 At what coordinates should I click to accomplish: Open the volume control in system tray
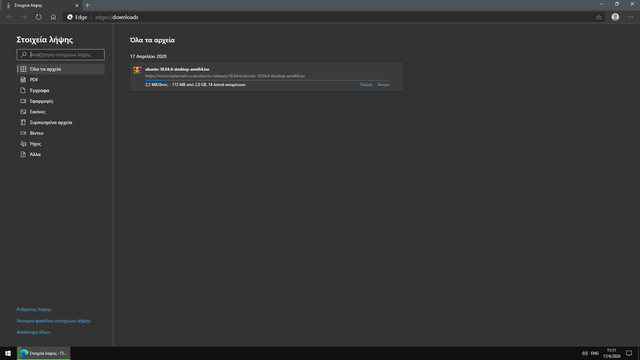coord(584,353)
